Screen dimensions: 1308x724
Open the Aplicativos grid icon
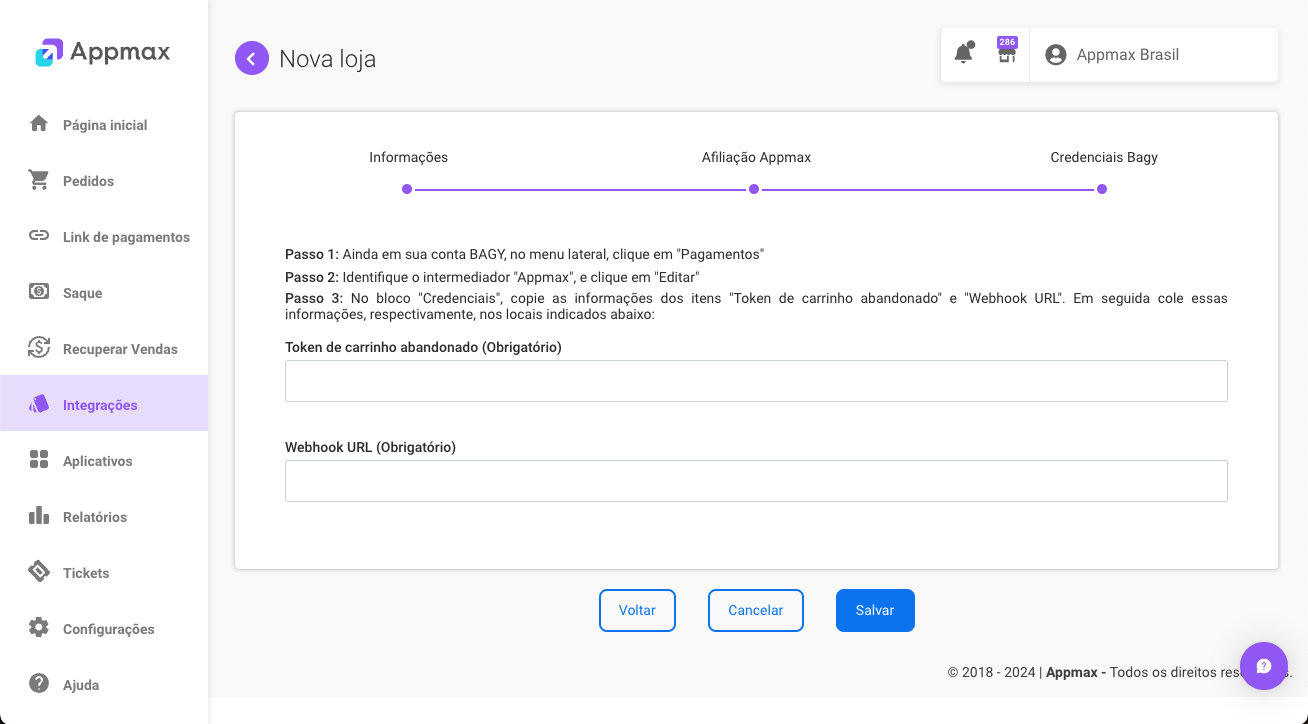click(x=38, y=460)
